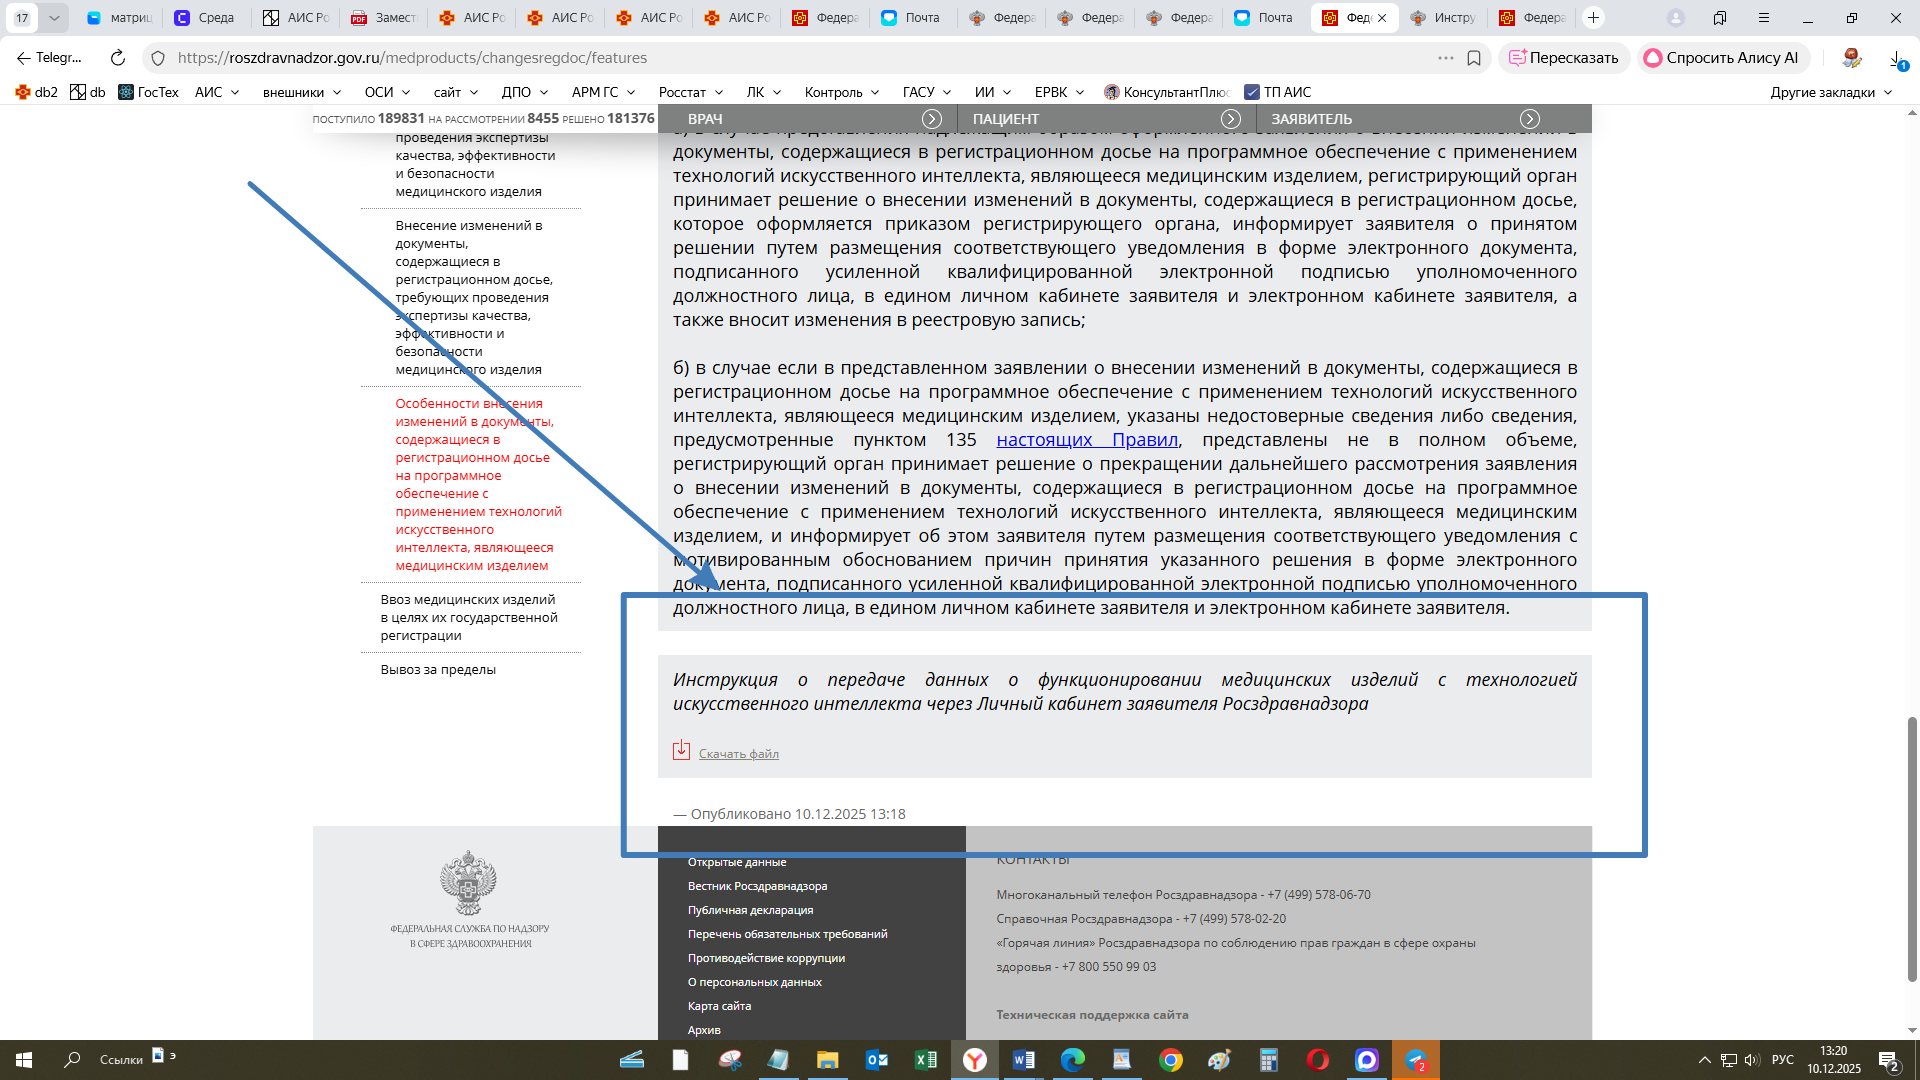Click the bookmark icon in address bar
Viewport: 1920px width, 1080px height.
[1474, 58]
